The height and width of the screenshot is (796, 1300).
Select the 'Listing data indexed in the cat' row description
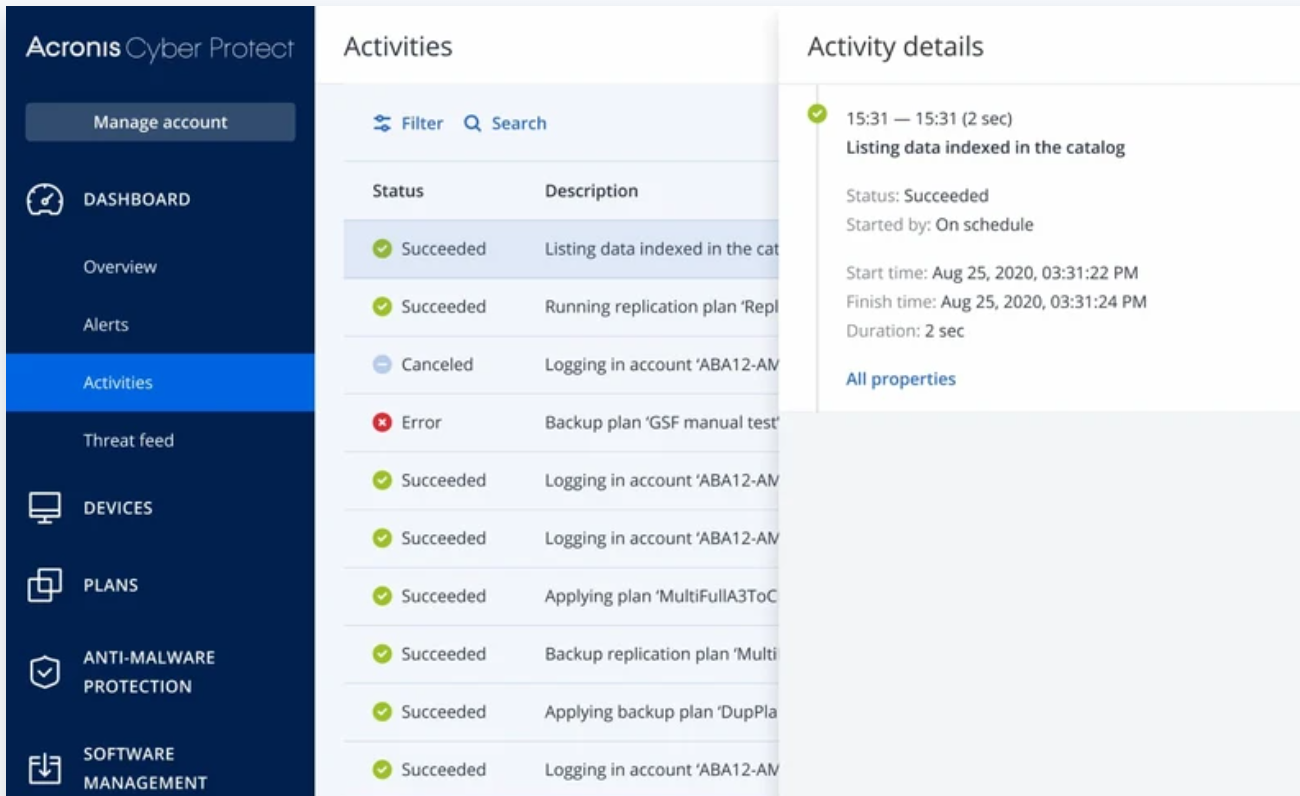tap(661, 249)
